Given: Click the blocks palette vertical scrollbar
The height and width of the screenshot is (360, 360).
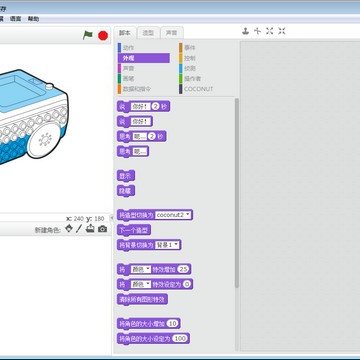Looking at the screenshot, I should (237, 193).
